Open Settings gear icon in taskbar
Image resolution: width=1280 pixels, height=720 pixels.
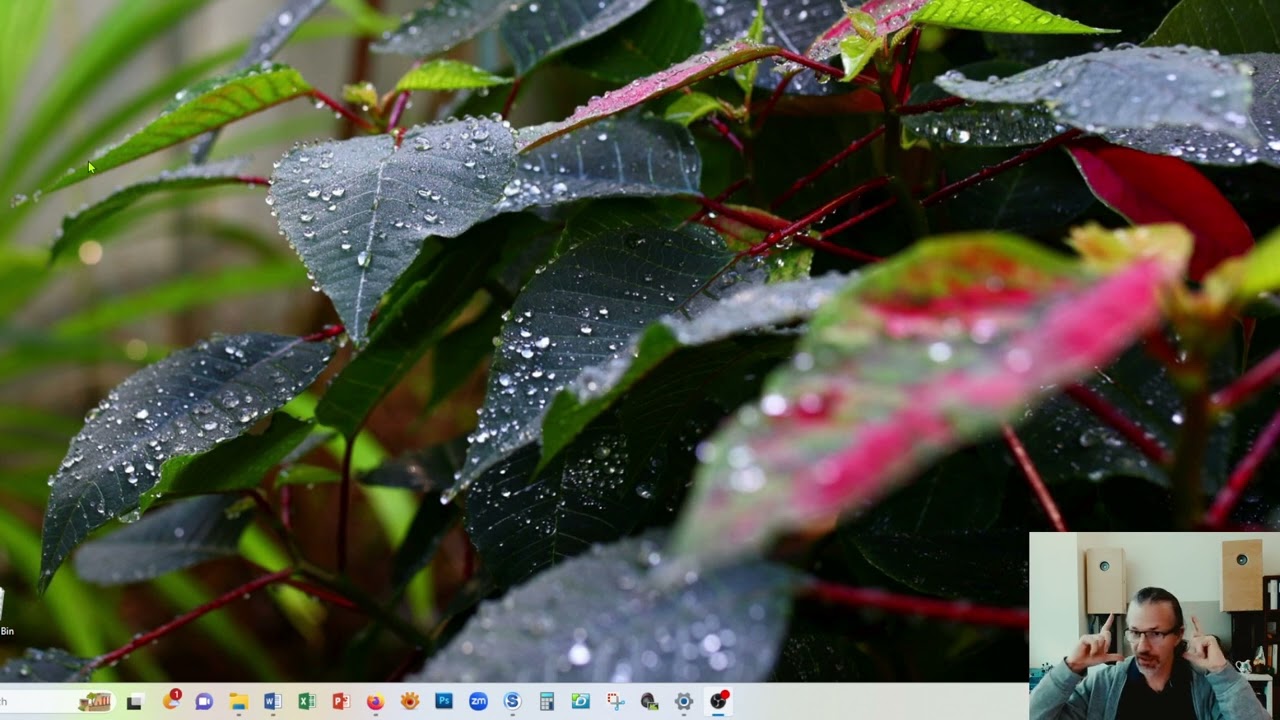[683, 702]
